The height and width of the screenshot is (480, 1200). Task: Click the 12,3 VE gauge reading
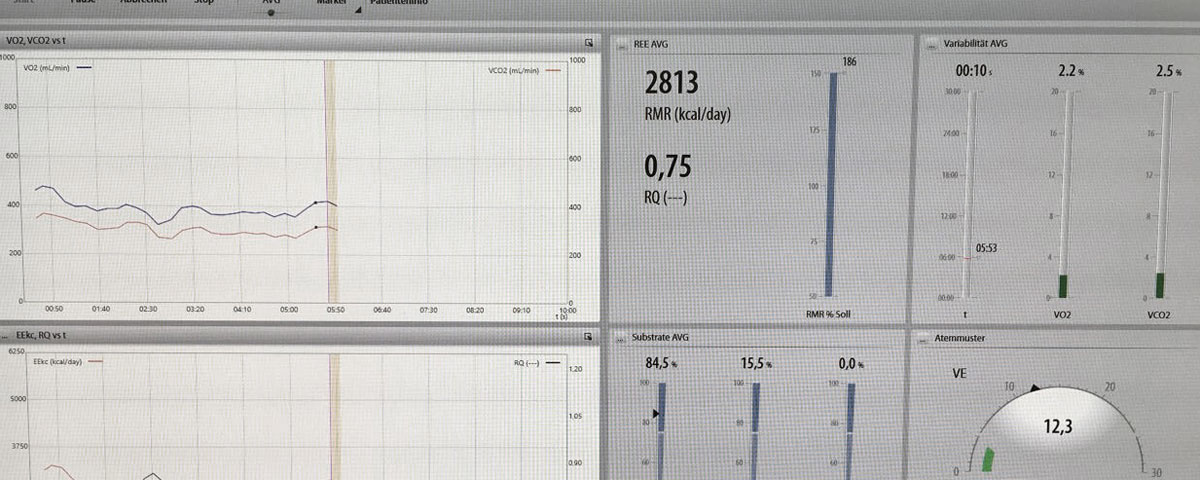(x=1058, y=426)
